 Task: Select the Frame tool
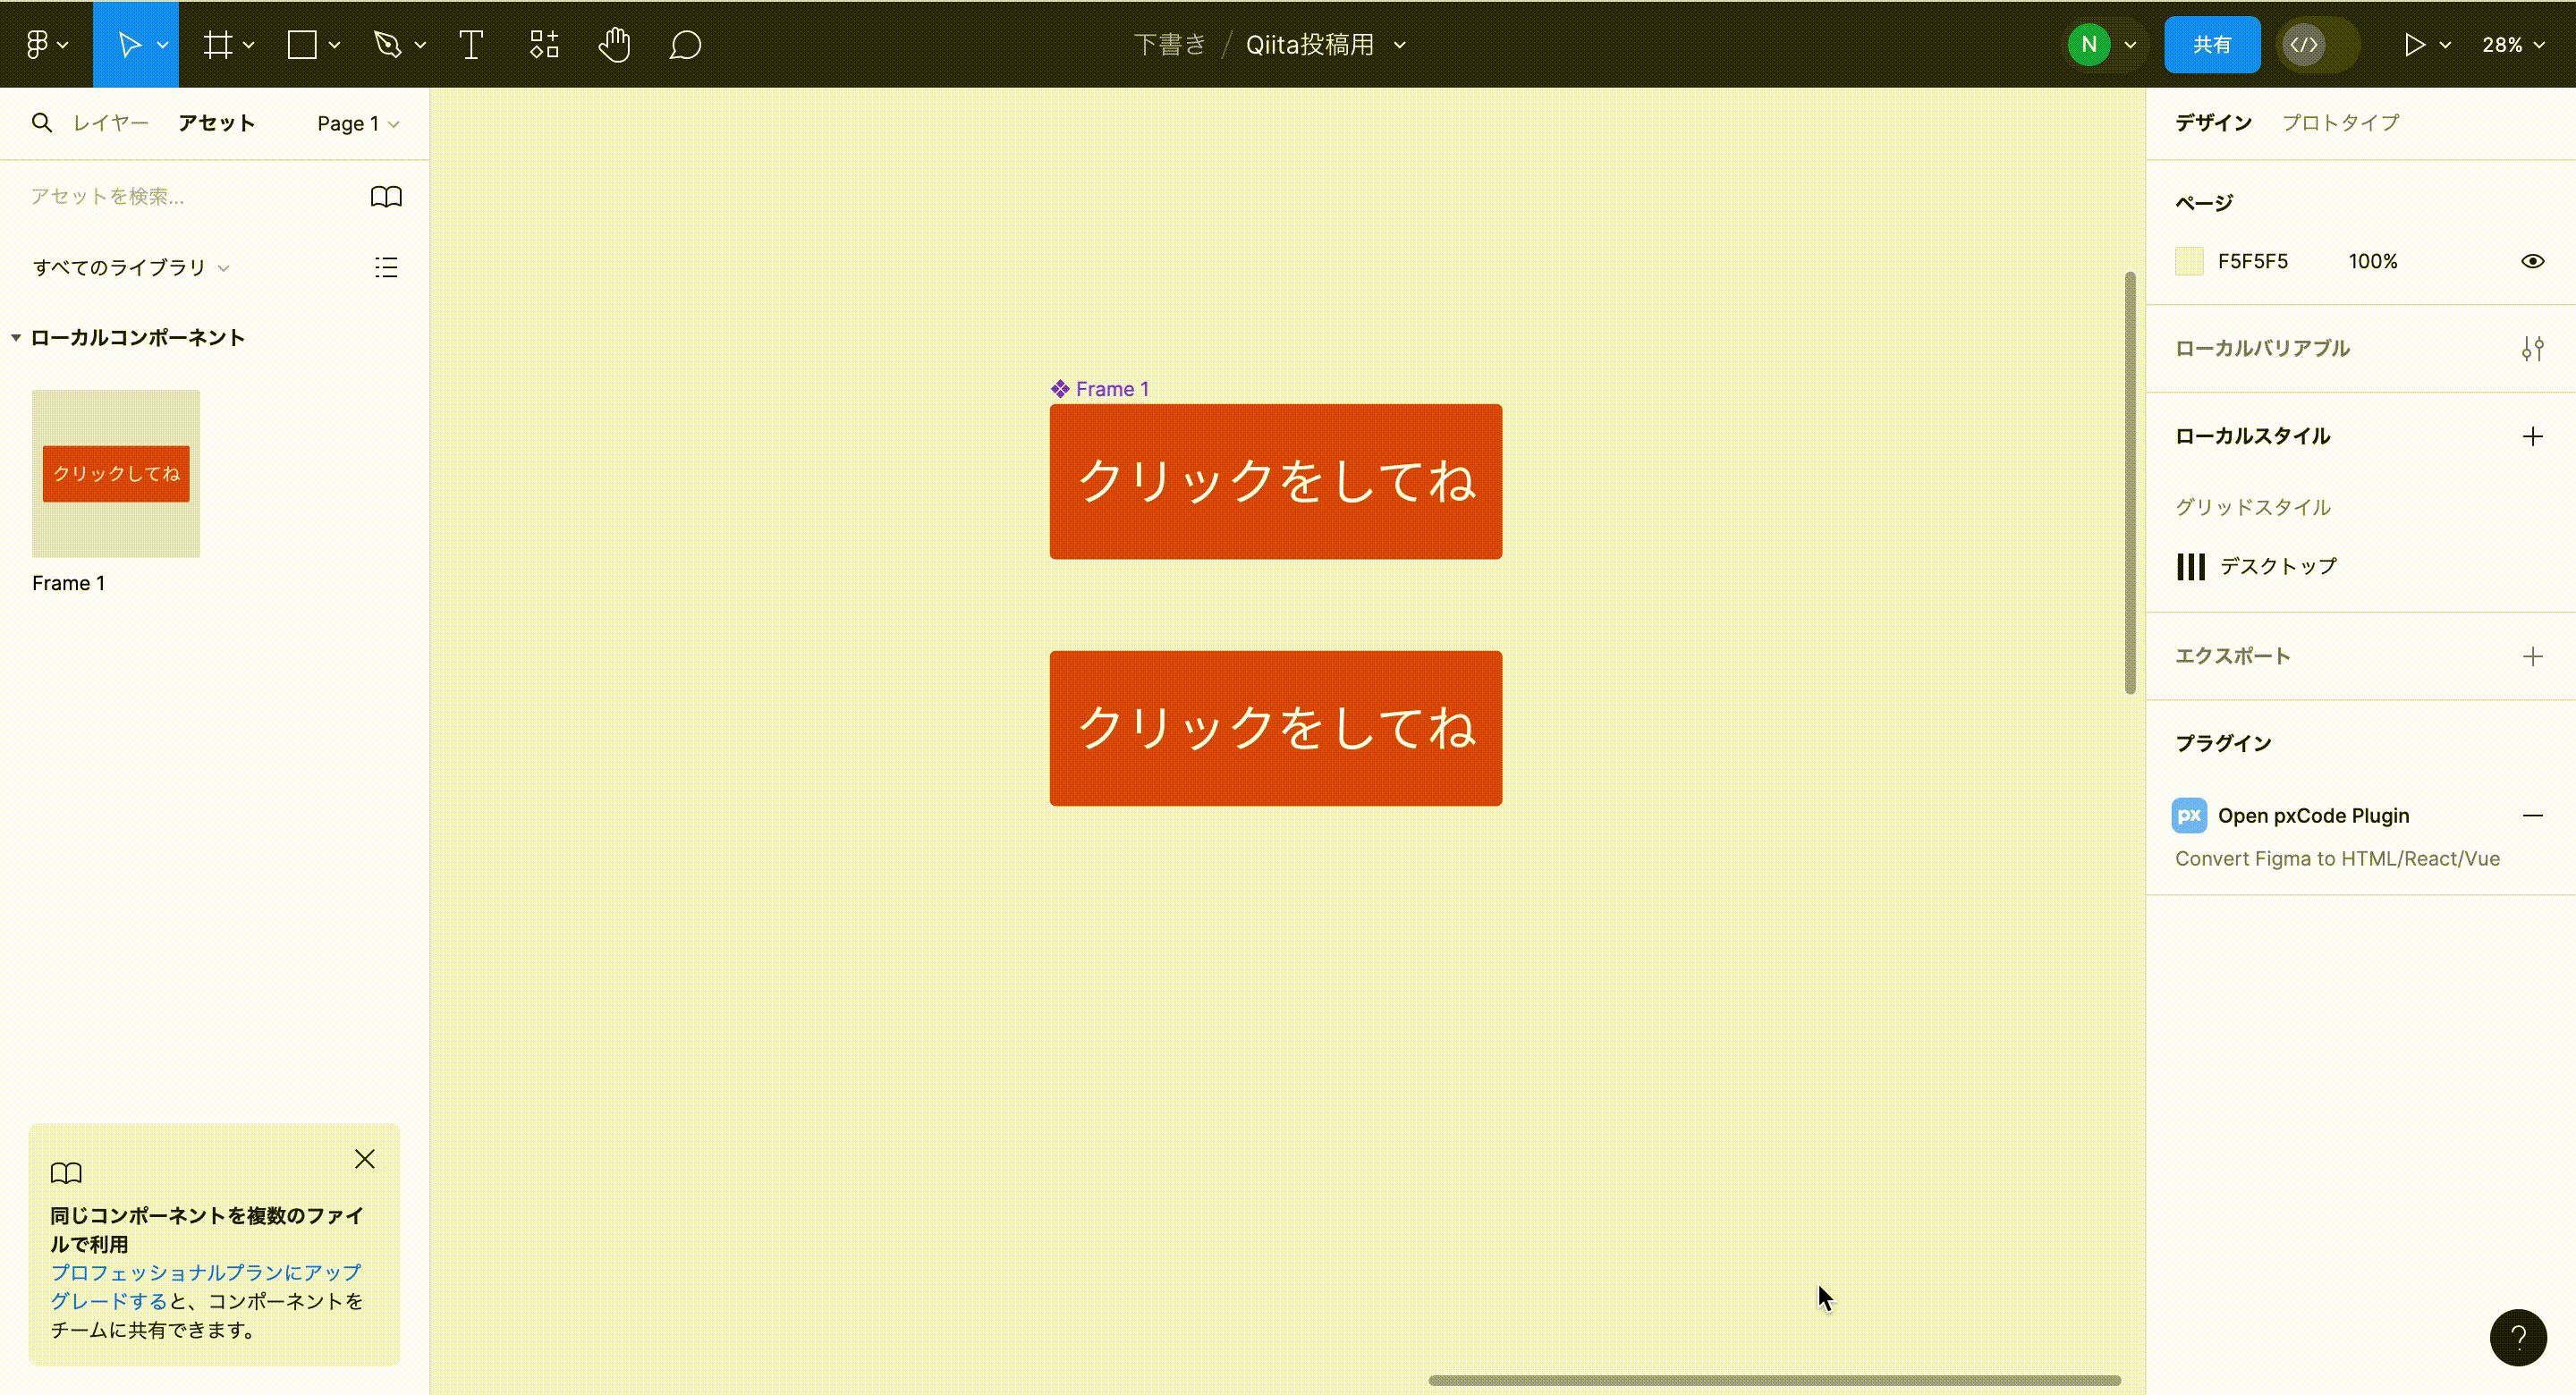pyautogui.click(x=217, y=43)
